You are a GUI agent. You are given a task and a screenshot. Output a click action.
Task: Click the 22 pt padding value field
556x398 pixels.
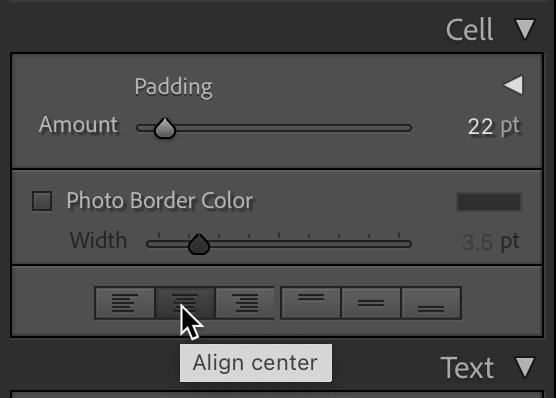tap(494, 126)
